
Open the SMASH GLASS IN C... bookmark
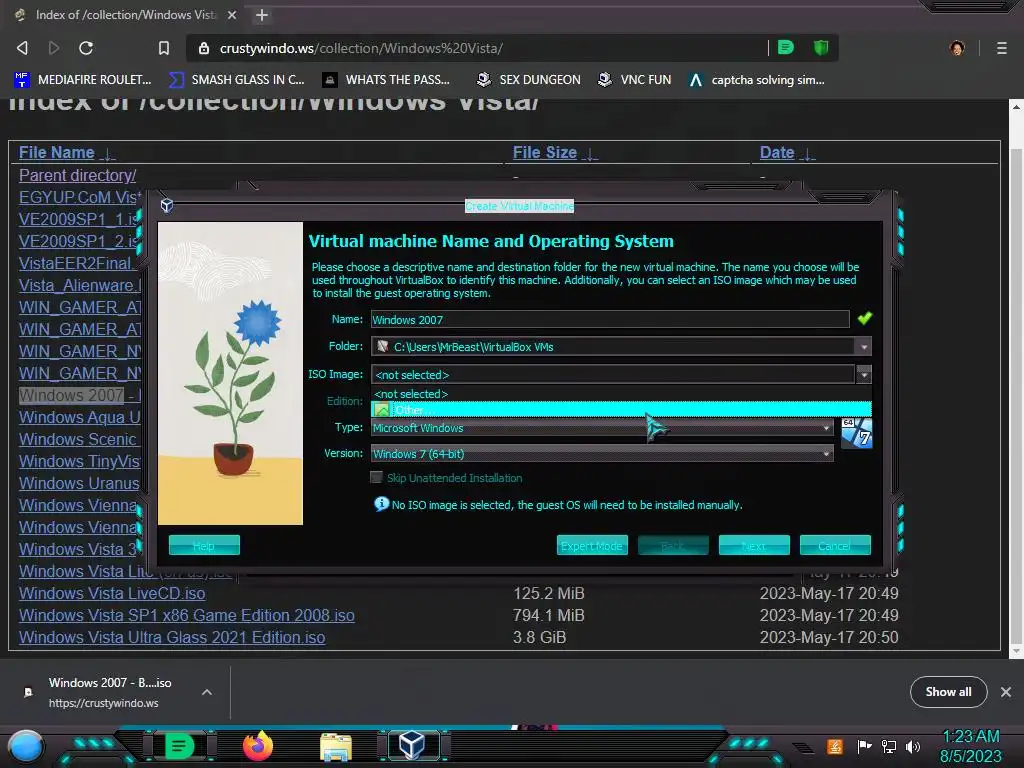tap(237, 80)
